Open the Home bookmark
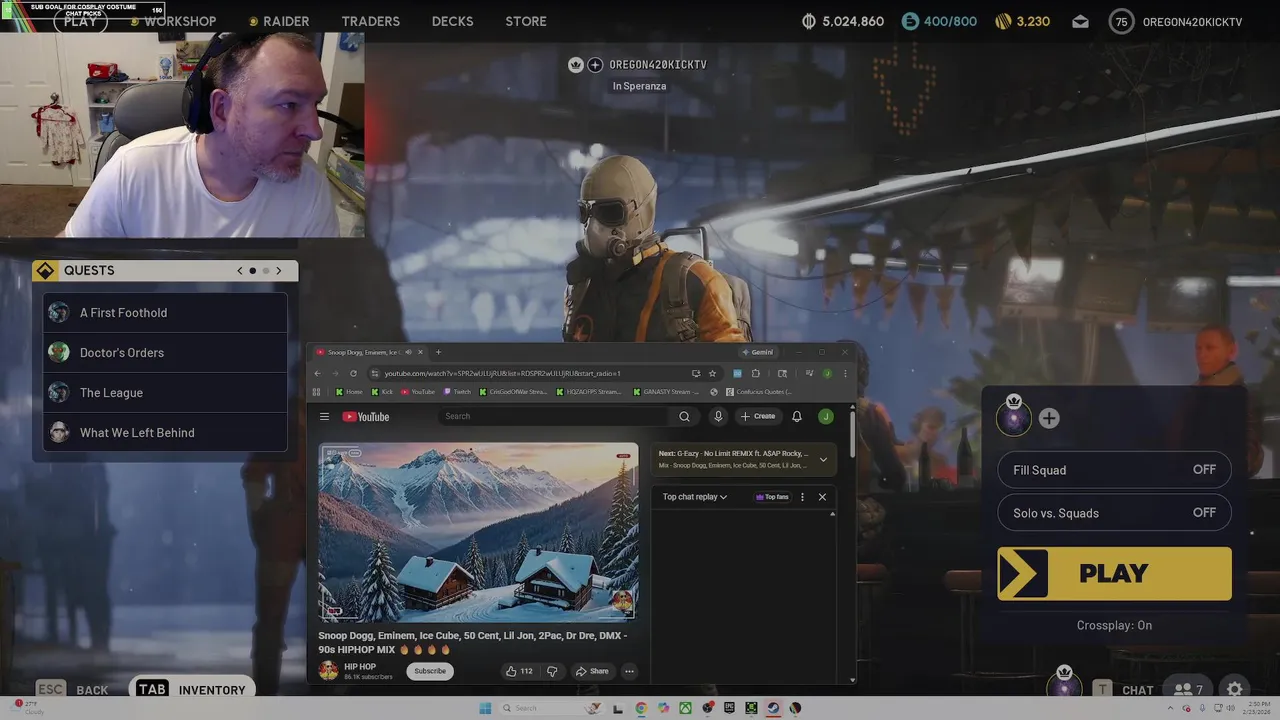1280x720 pixels. coord(349,392)
